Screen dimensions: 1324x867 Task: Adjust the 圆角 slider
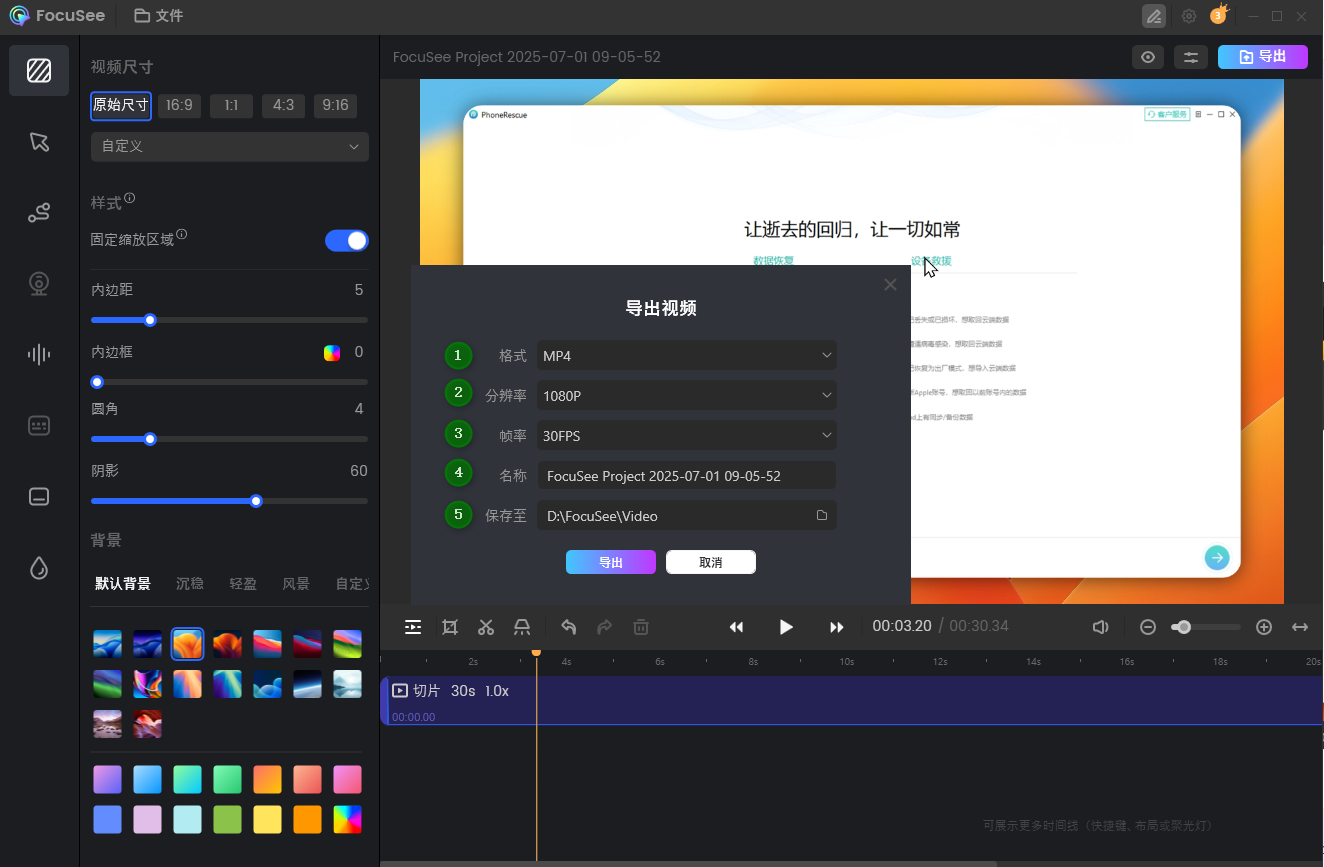(x=229, y=439)
